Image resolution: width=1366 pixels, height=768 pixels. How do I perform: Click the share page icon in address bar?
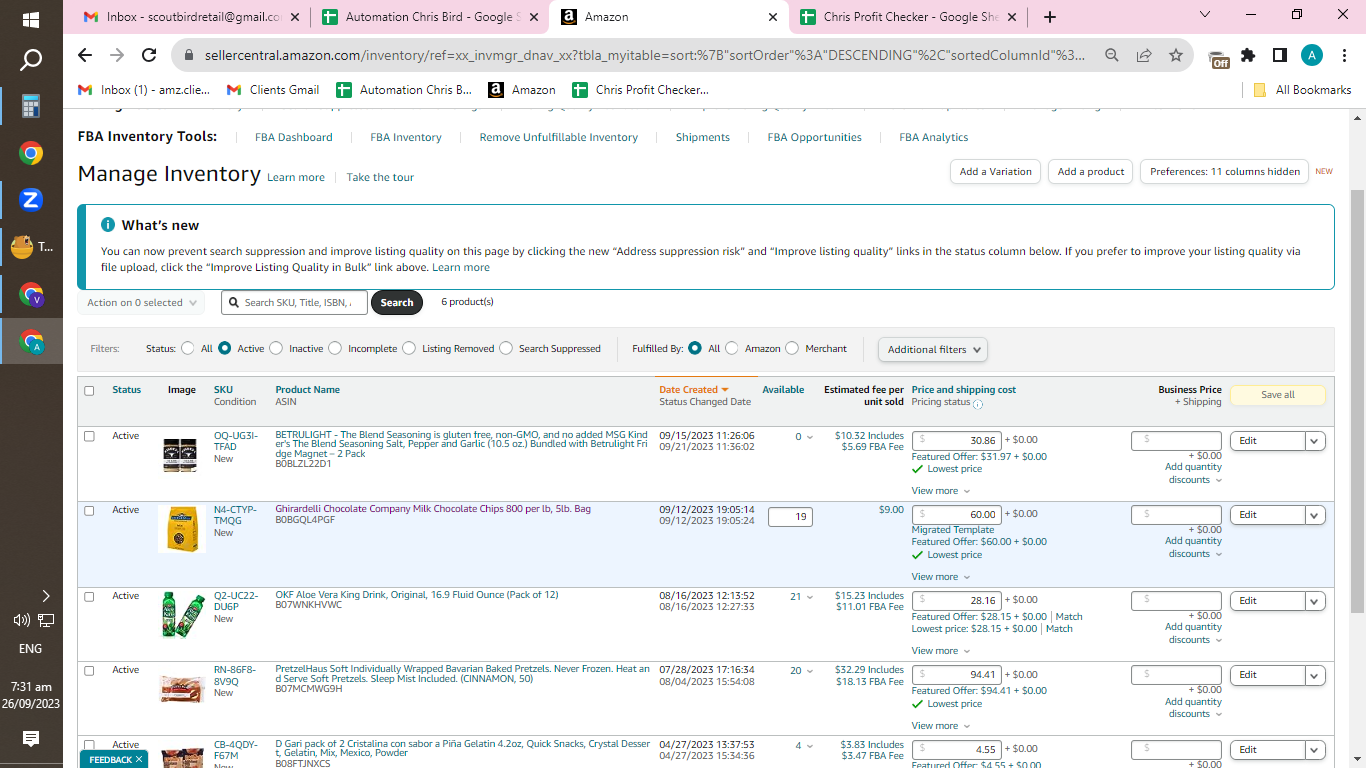(1144, 56)
